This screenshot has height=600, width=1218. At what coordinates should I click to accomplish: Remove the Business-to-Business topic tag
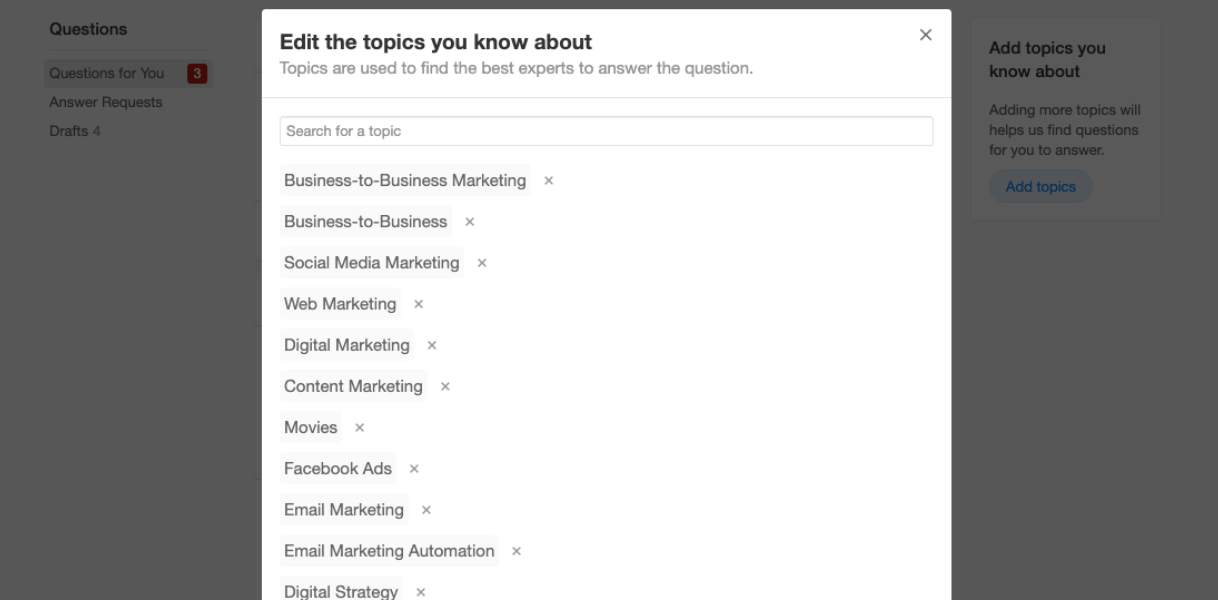point(470,222)
